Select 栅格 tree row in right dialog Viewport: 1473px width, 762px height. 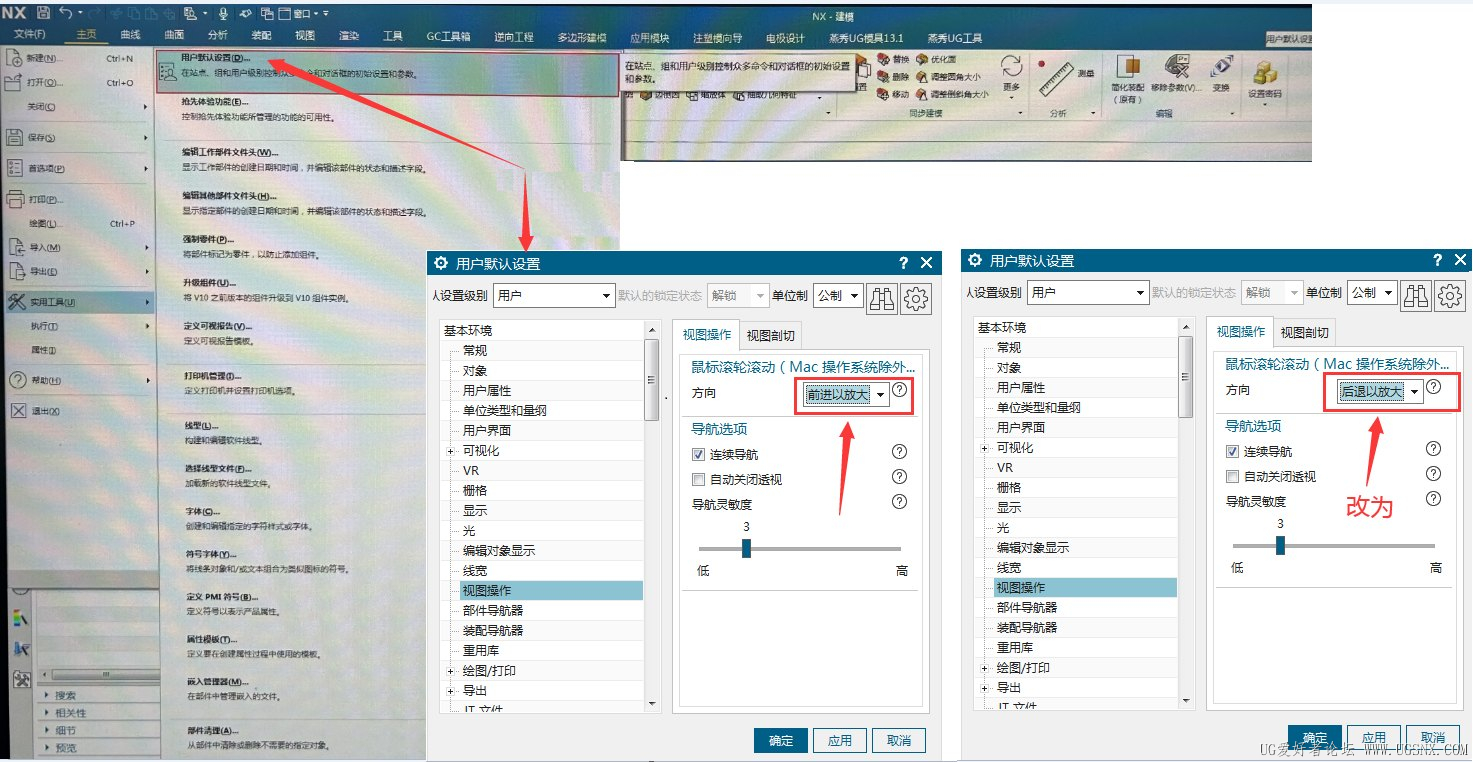[x=1085, y=487]
